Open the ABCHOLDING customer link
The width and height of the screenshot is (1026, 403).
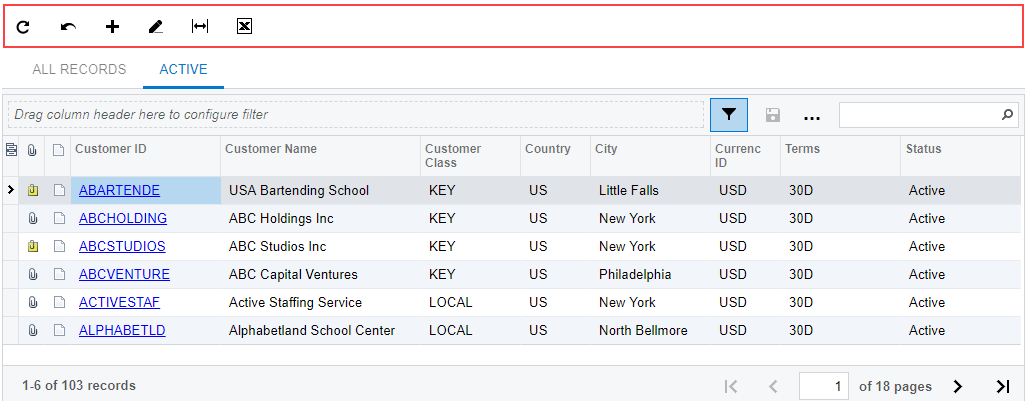point(123,218)
